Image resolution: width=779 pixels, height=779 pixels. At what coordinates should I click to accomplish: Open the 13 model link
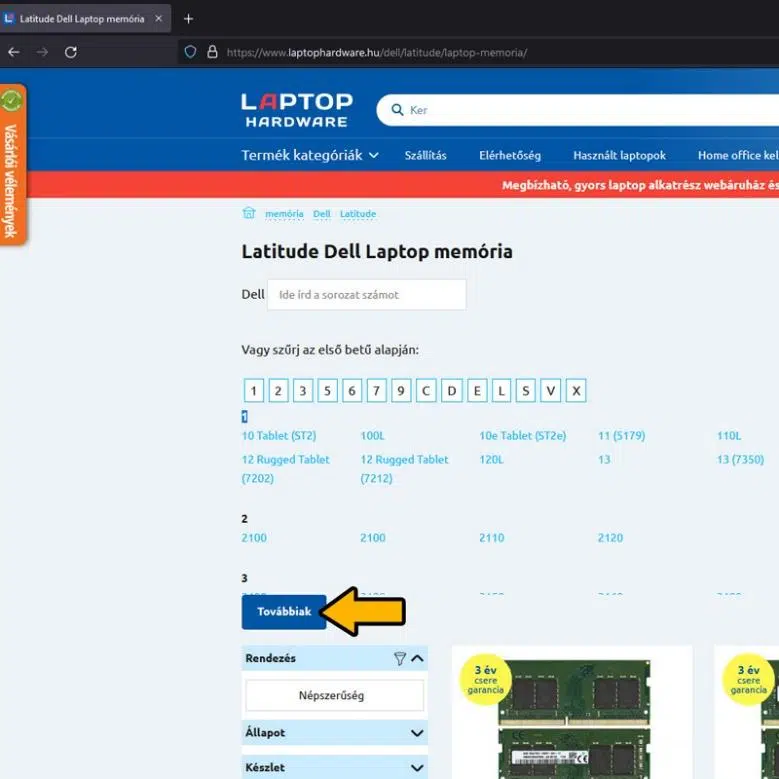pos(604,460)
